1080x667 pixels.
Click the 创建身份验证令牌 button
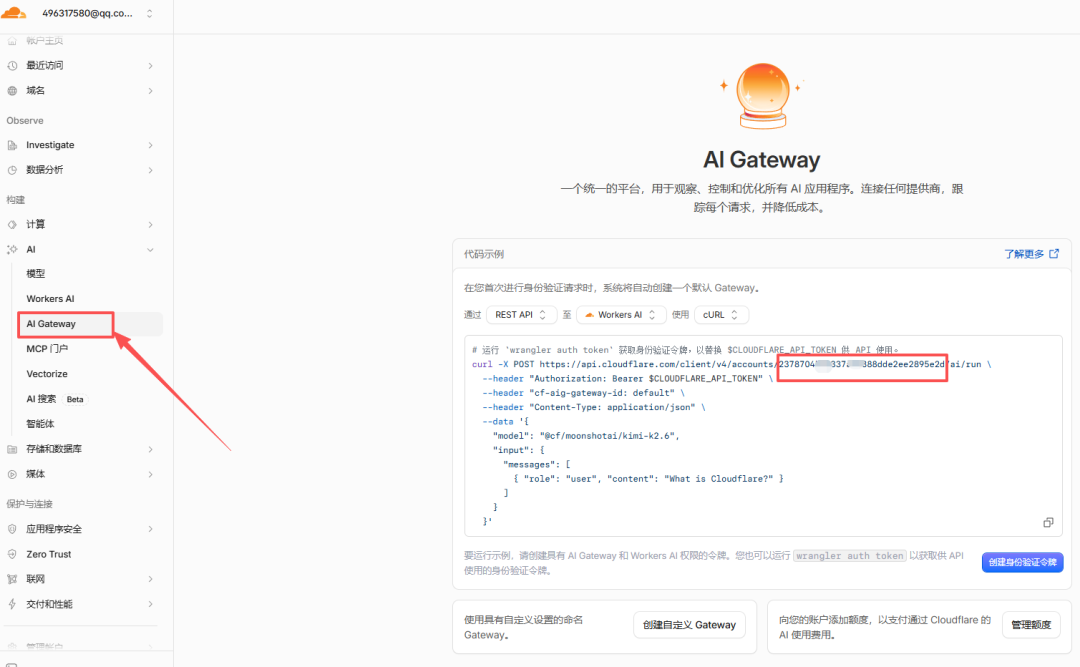[1022, 562]
